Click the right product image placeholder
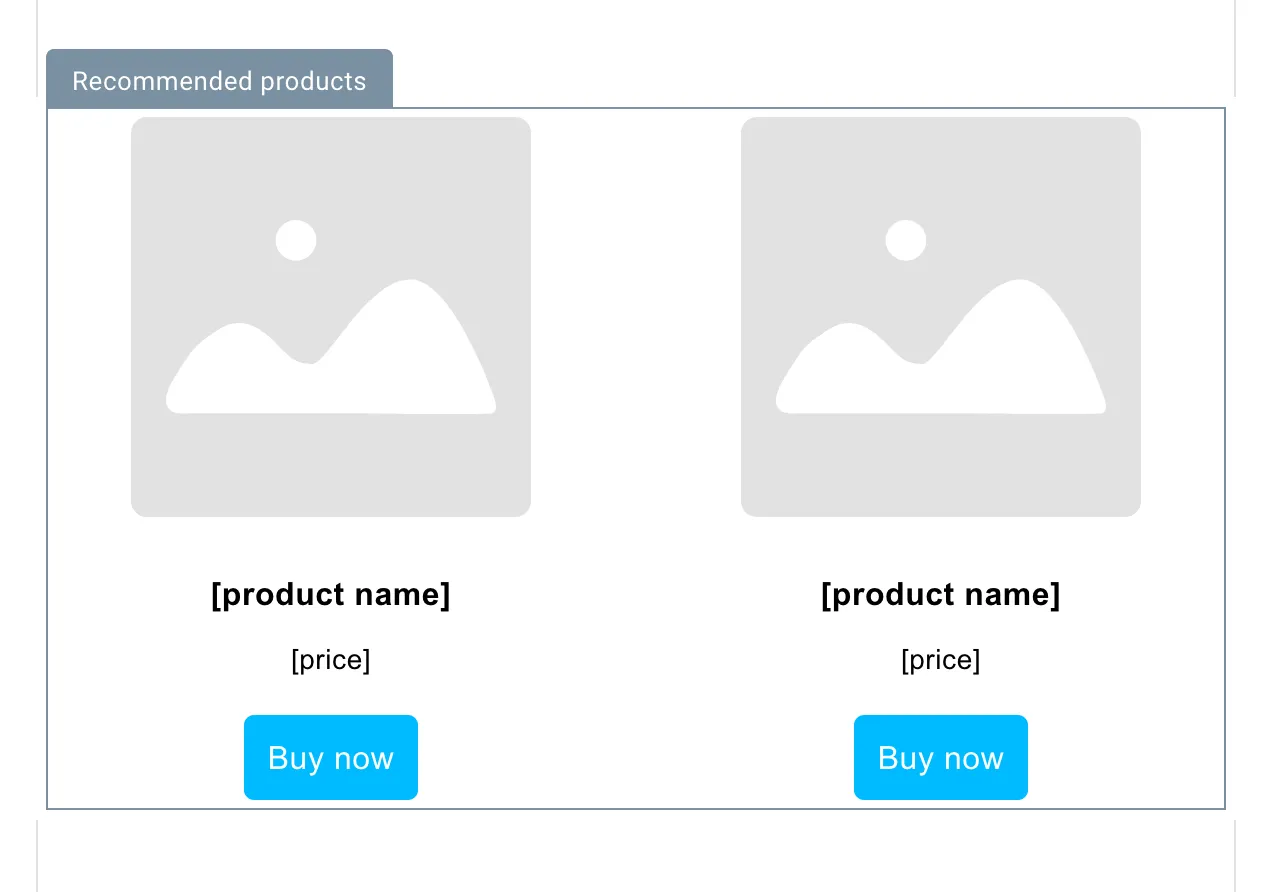Viewport: 1286px width, 892px height. click(x=941, y=317)
